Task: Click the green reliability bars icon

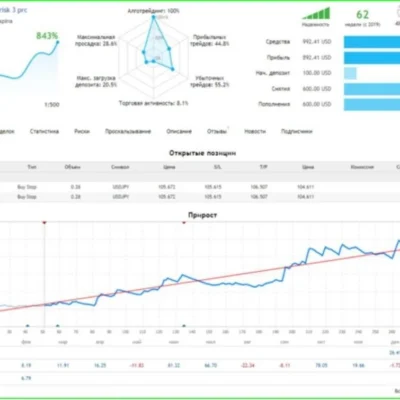Action: [x=316, y=14]
